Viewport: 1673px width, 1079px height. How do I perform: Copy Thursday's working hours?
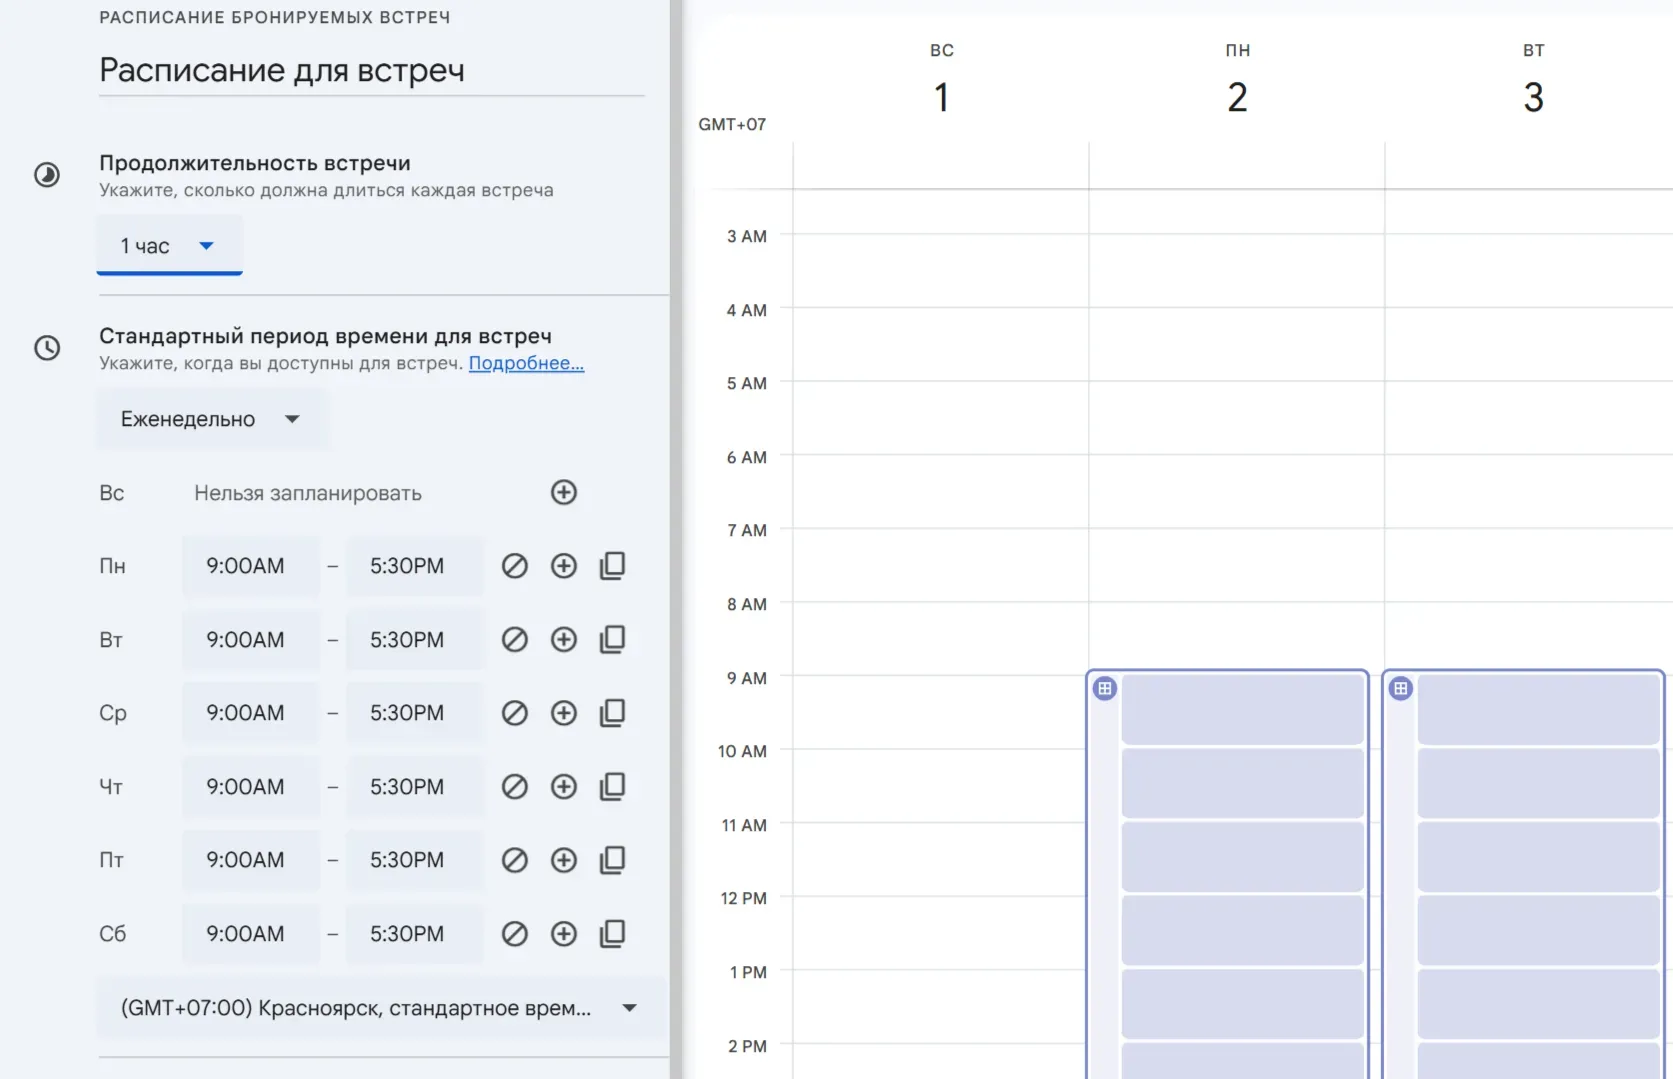(612, 786)
